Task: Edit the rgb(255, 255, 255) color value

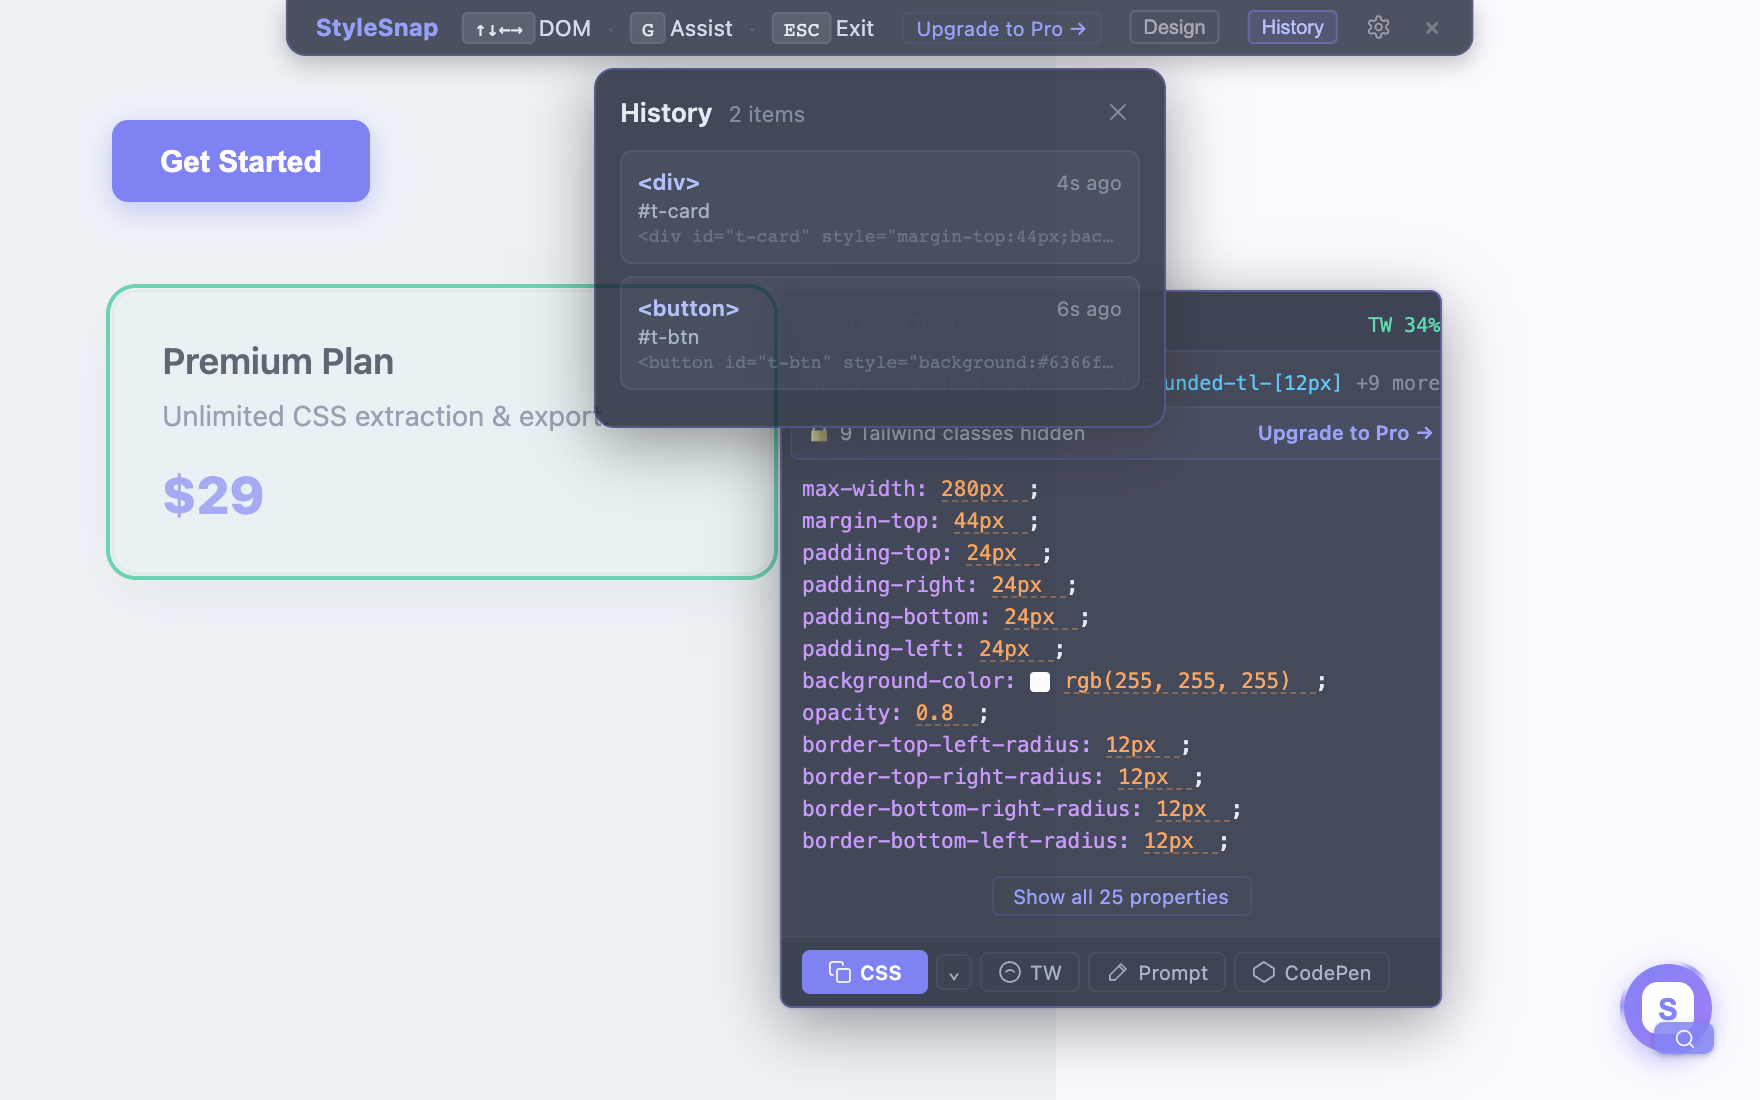Action: click(1178, 681)
